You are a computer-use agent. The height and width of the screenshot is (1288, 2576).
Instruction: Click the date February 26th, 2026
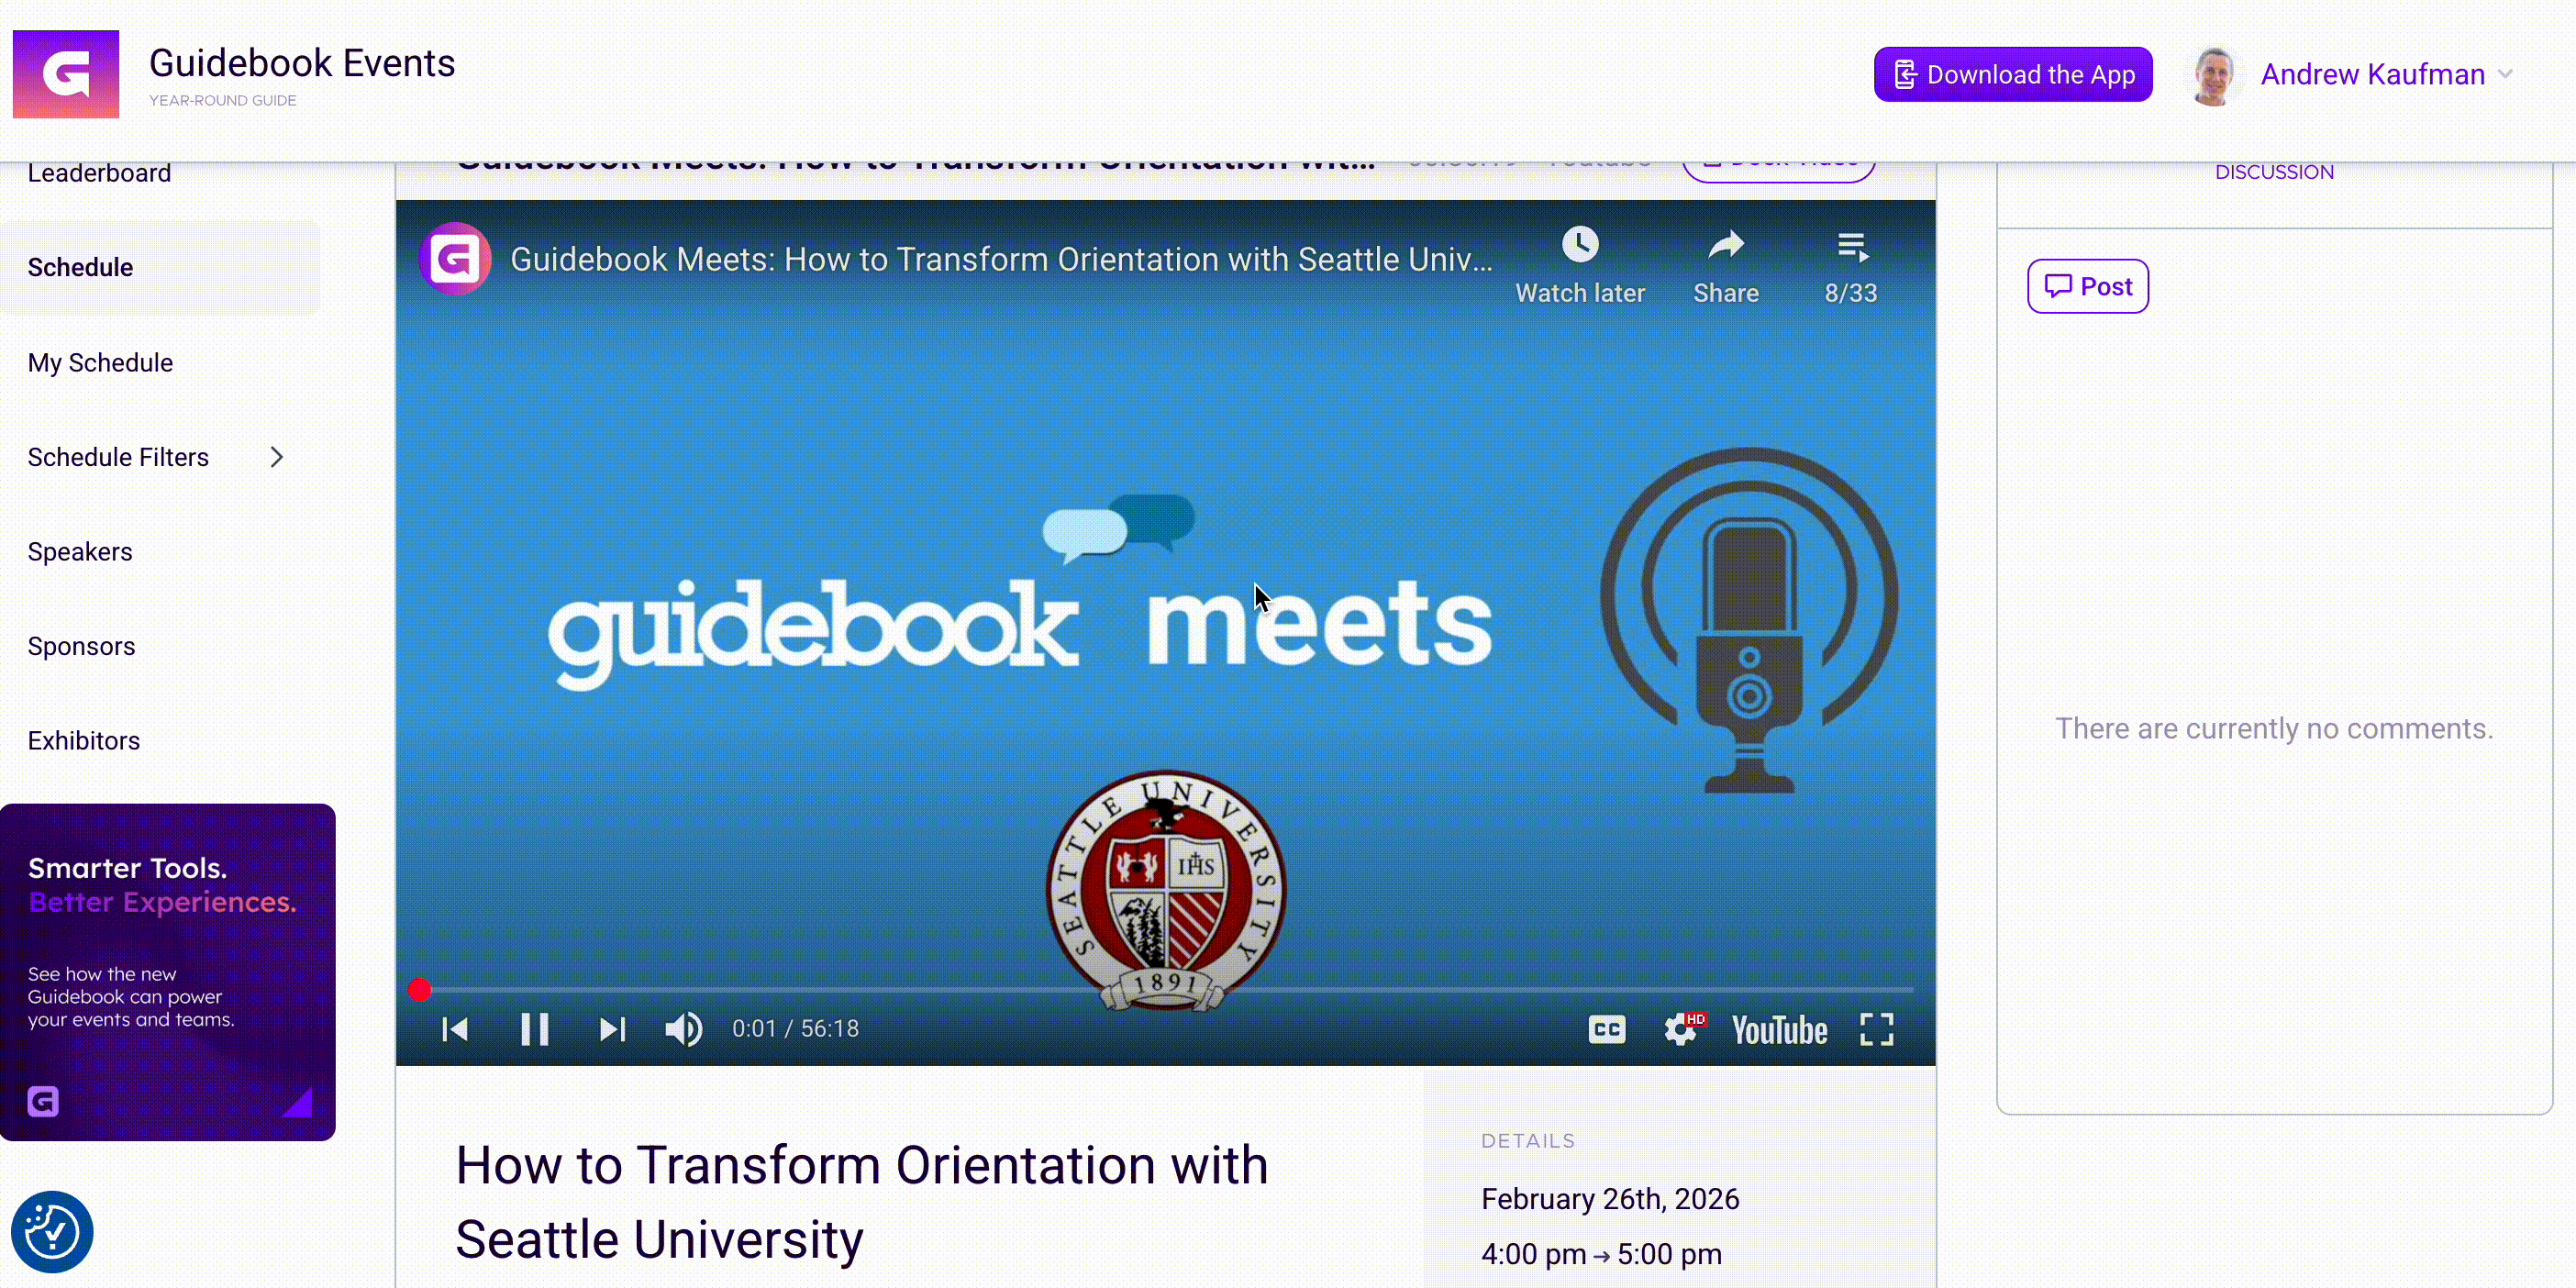1610,1199
